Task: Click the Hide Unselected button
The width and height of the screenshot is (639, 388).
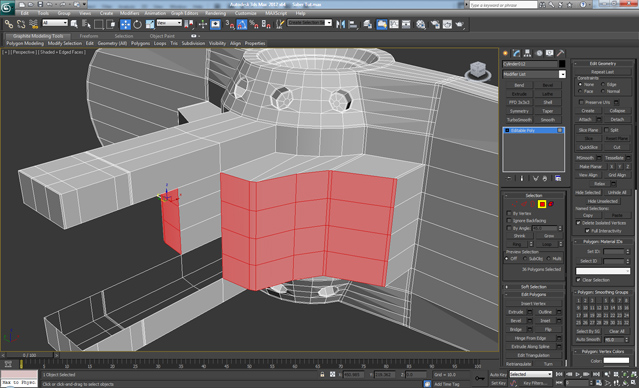Action: click(x=603, y=201)
